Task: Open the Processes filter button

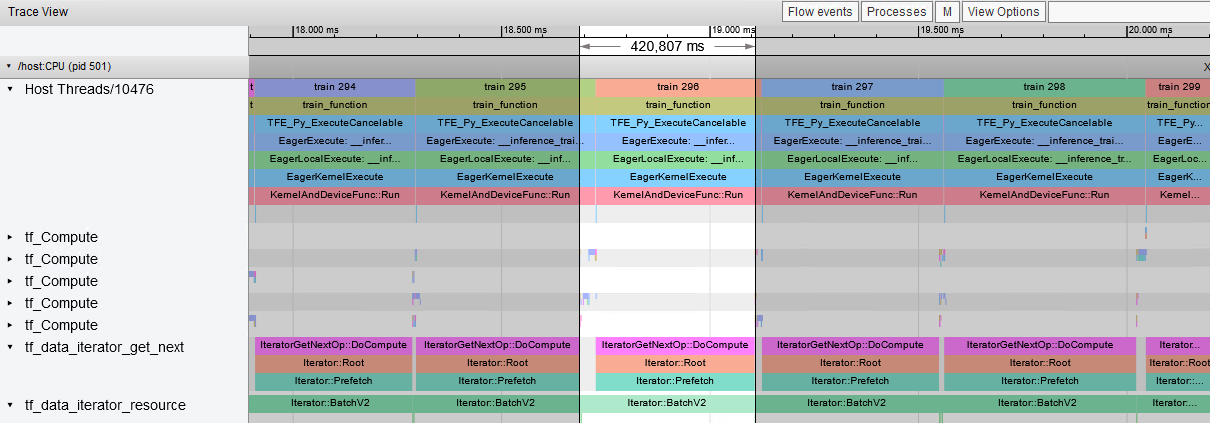Action: click(895, 12)
